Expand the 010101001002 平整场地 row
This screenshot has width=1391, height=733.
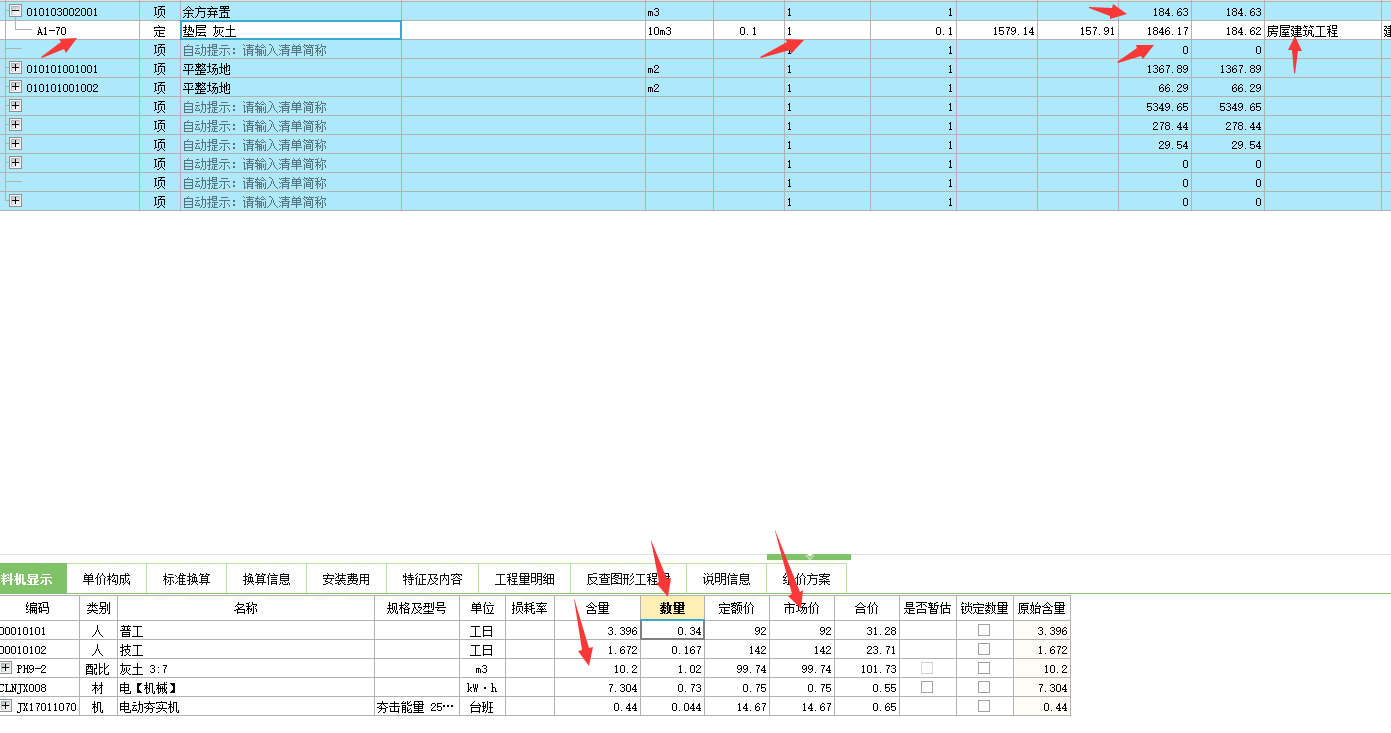click(15, 88)
